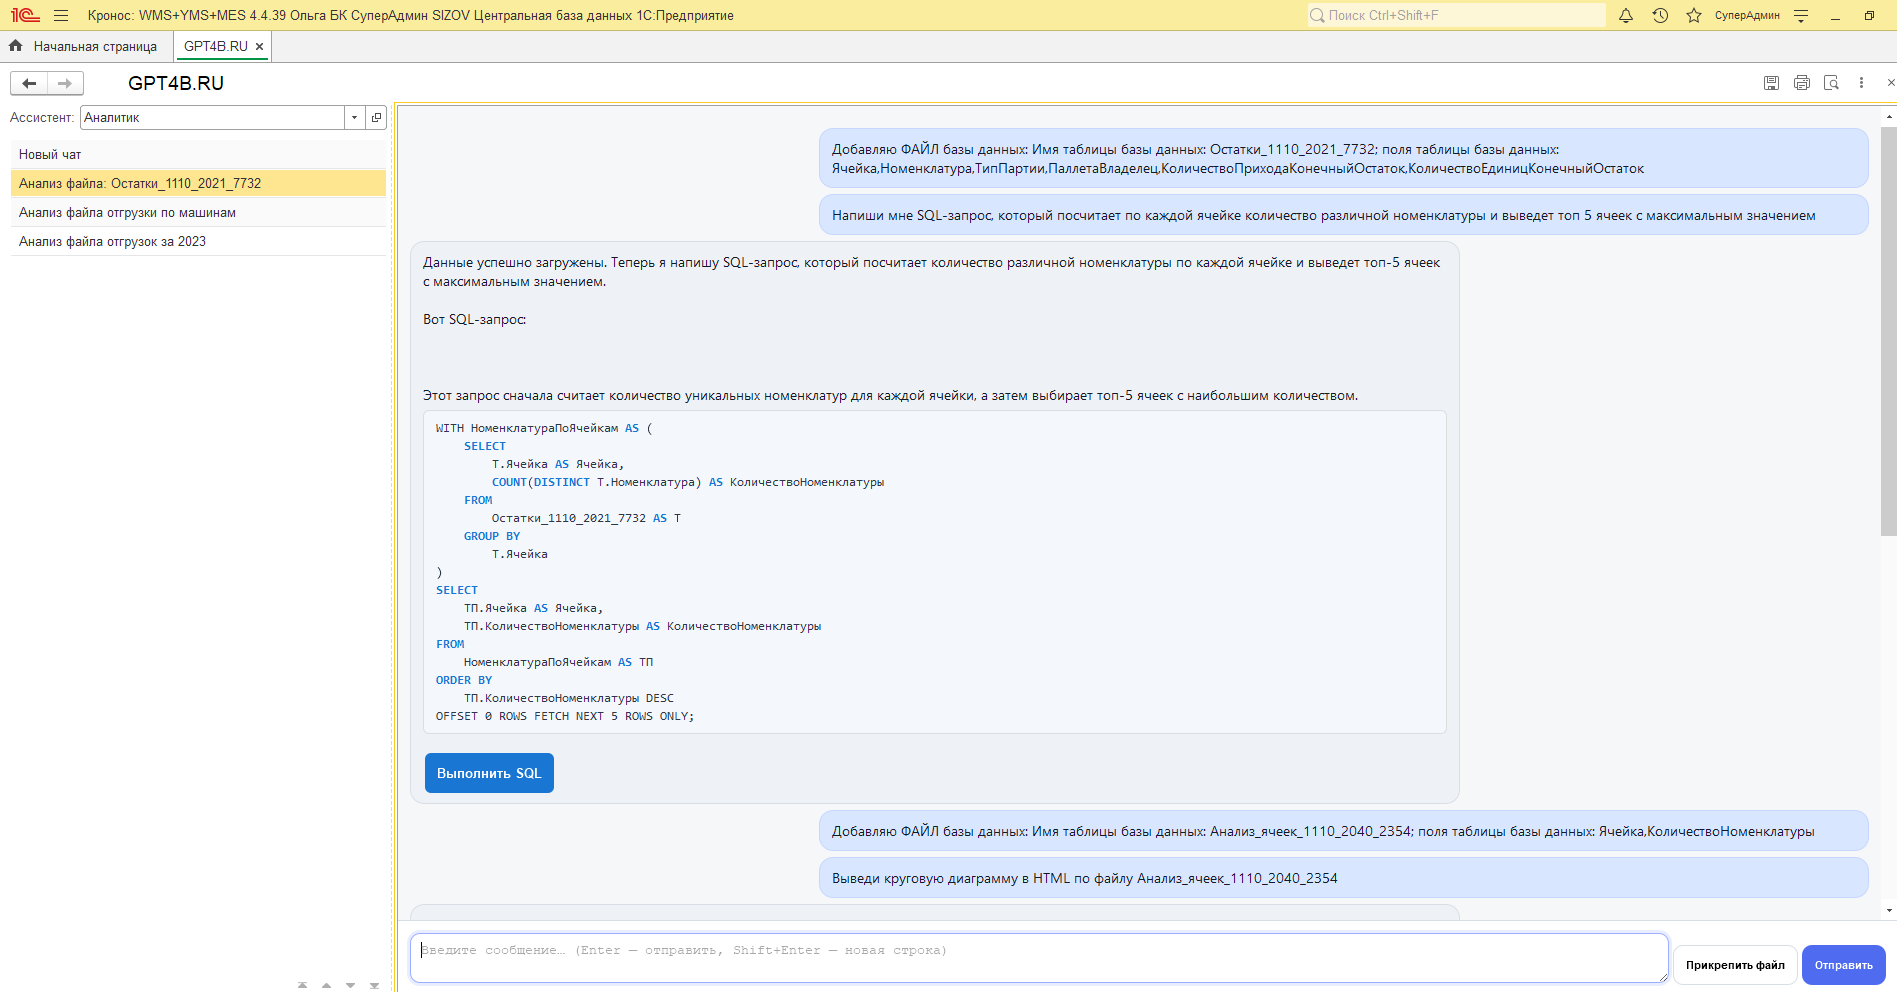
Task: Open the main hamburger menu
Action: [61, 15]
